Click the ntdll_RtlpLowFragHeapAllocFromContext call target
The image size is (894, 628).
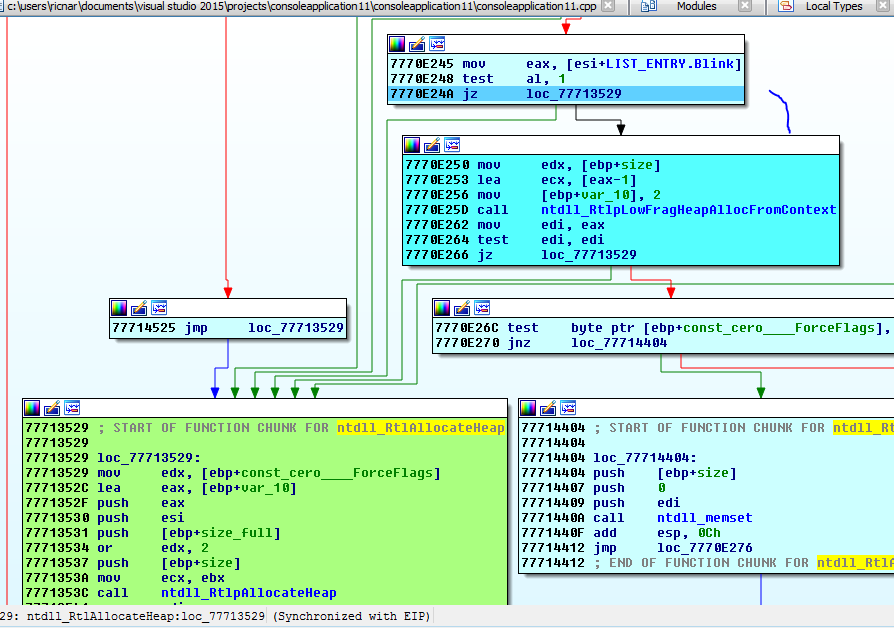686,210
